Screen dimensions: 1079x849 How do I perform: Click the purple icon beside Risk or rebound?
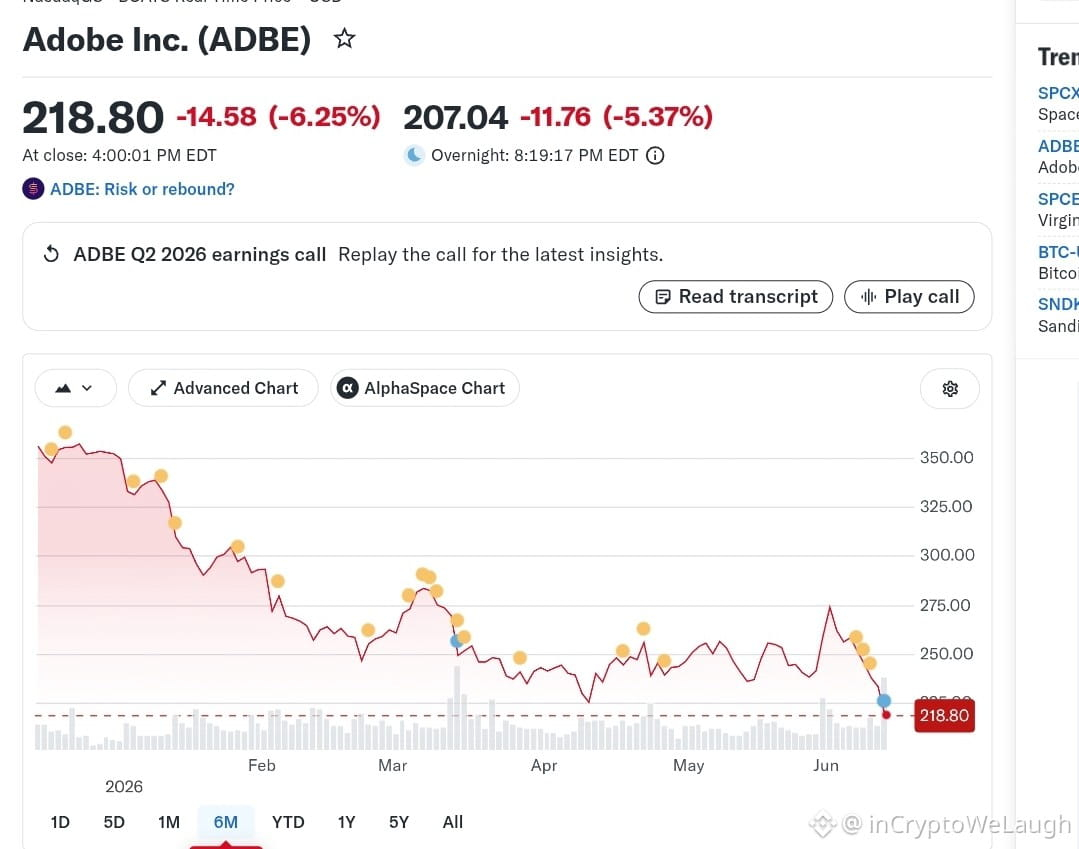pyautogui.click(x=33, y=189)
